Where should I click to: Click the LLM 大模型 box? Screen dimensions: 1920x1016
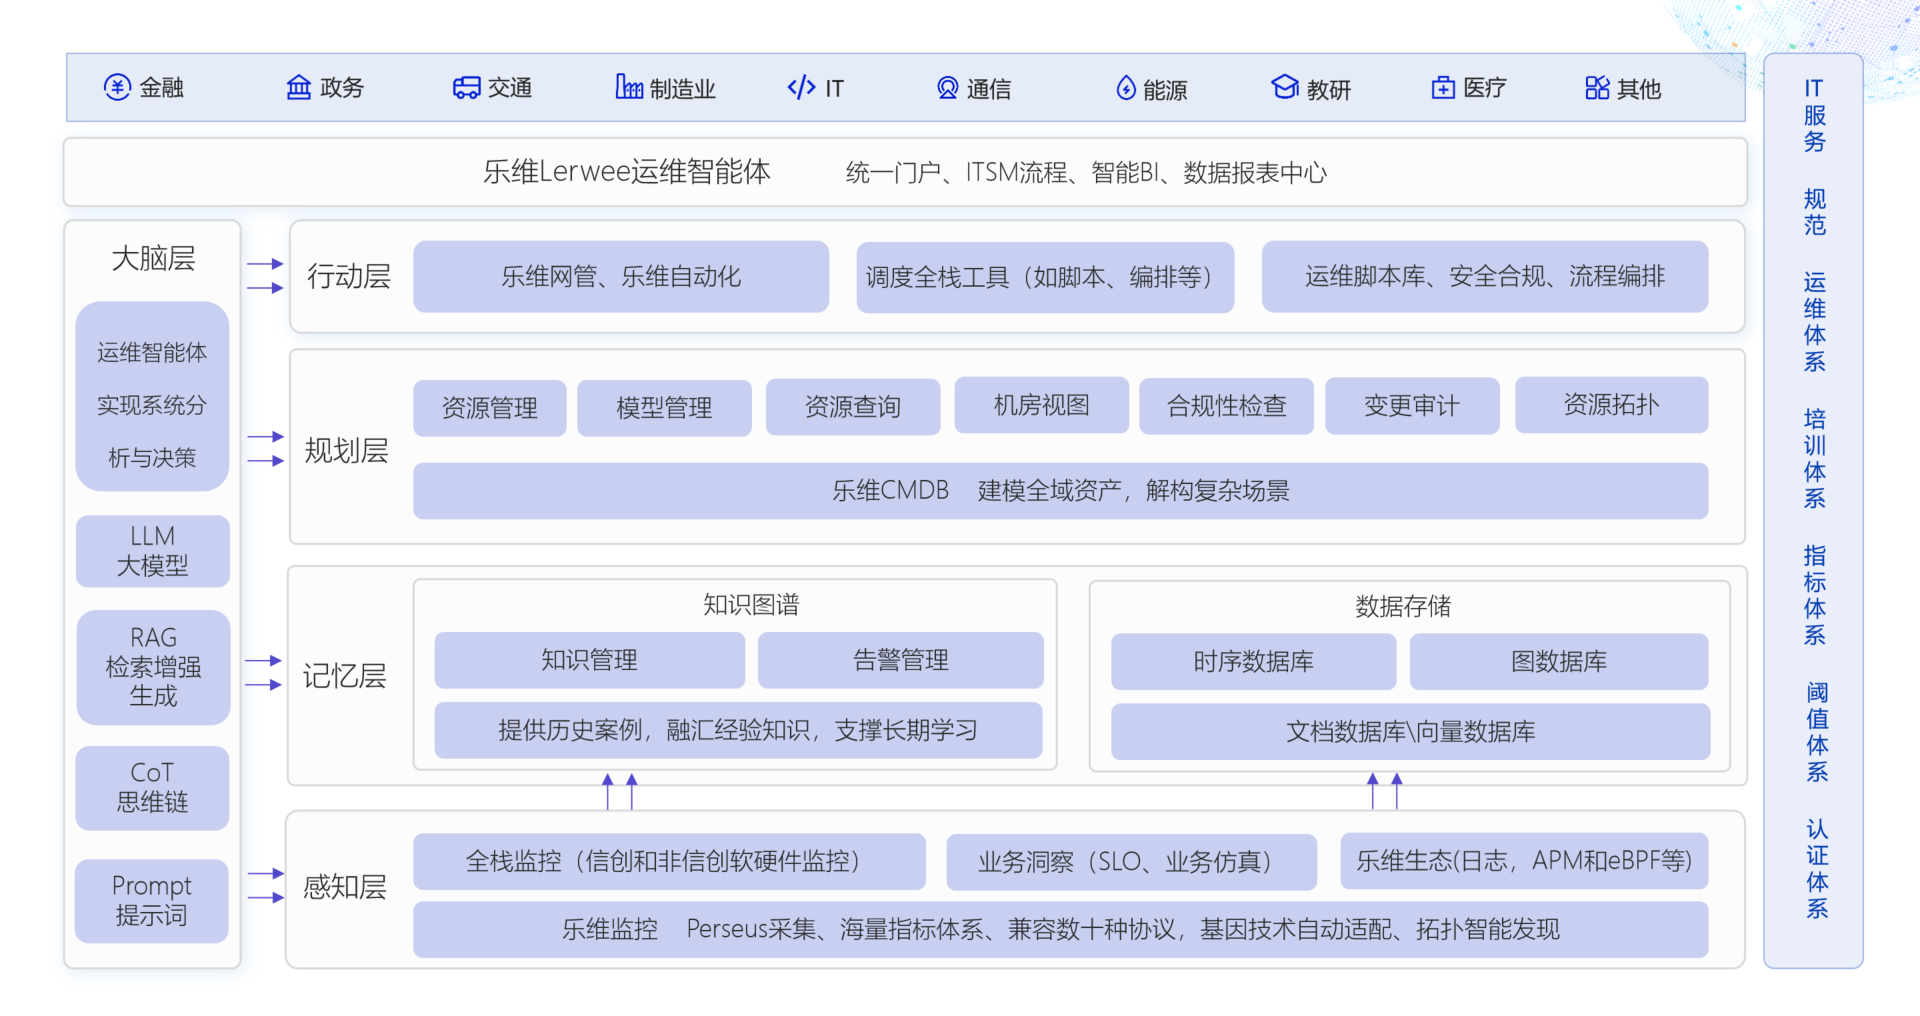pyautogui.click(x=153, y=551)
